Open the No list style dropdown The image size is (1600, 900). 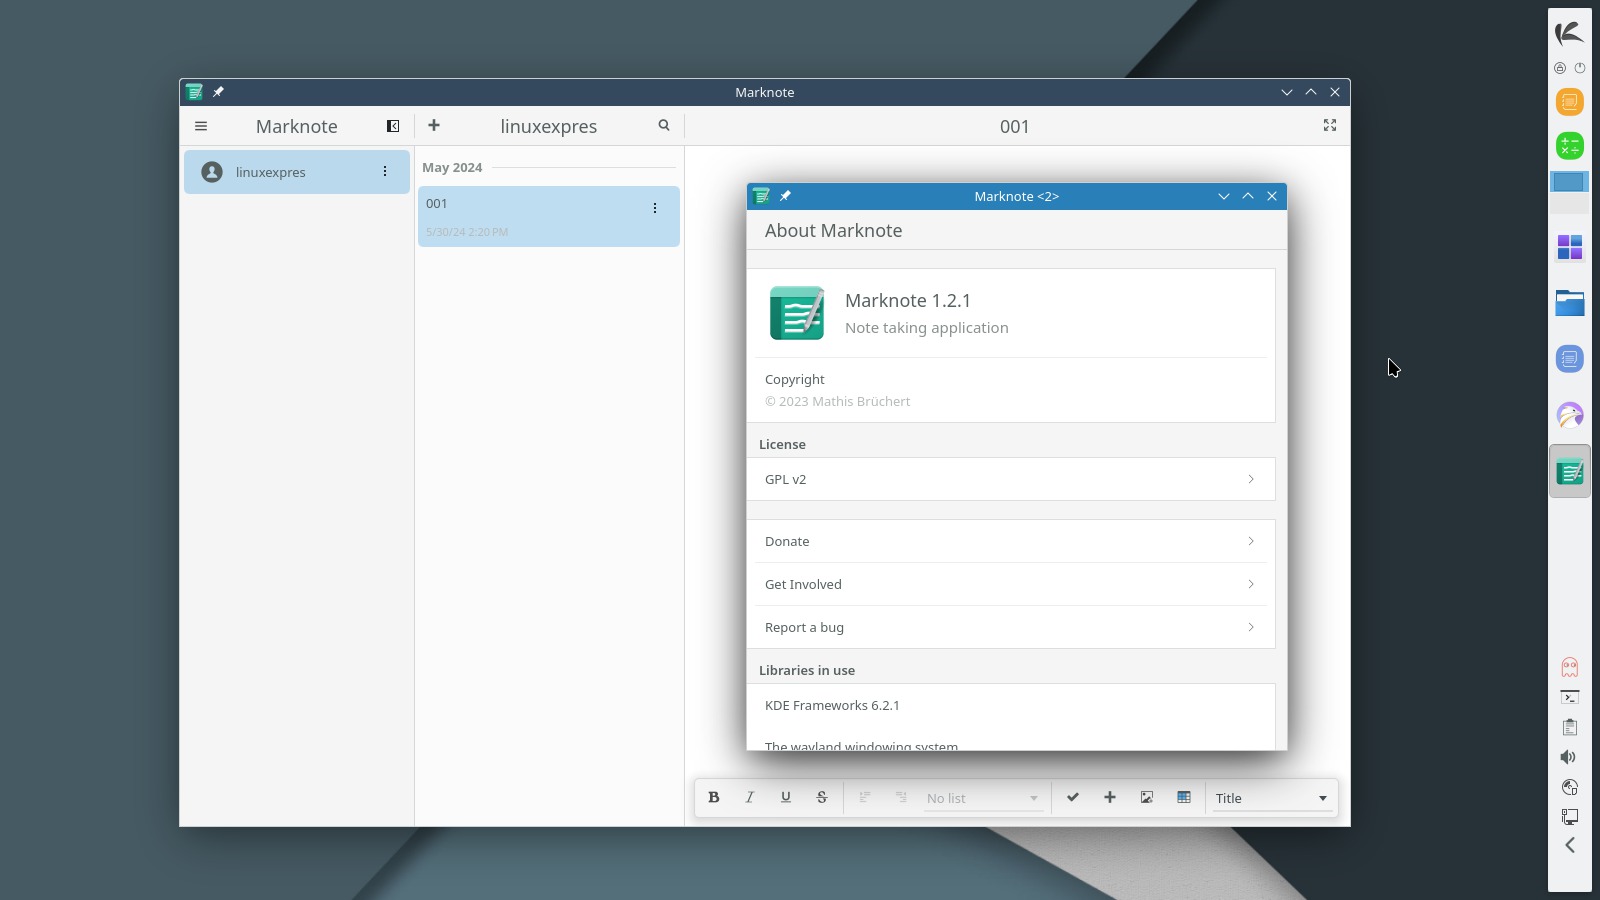983,798
